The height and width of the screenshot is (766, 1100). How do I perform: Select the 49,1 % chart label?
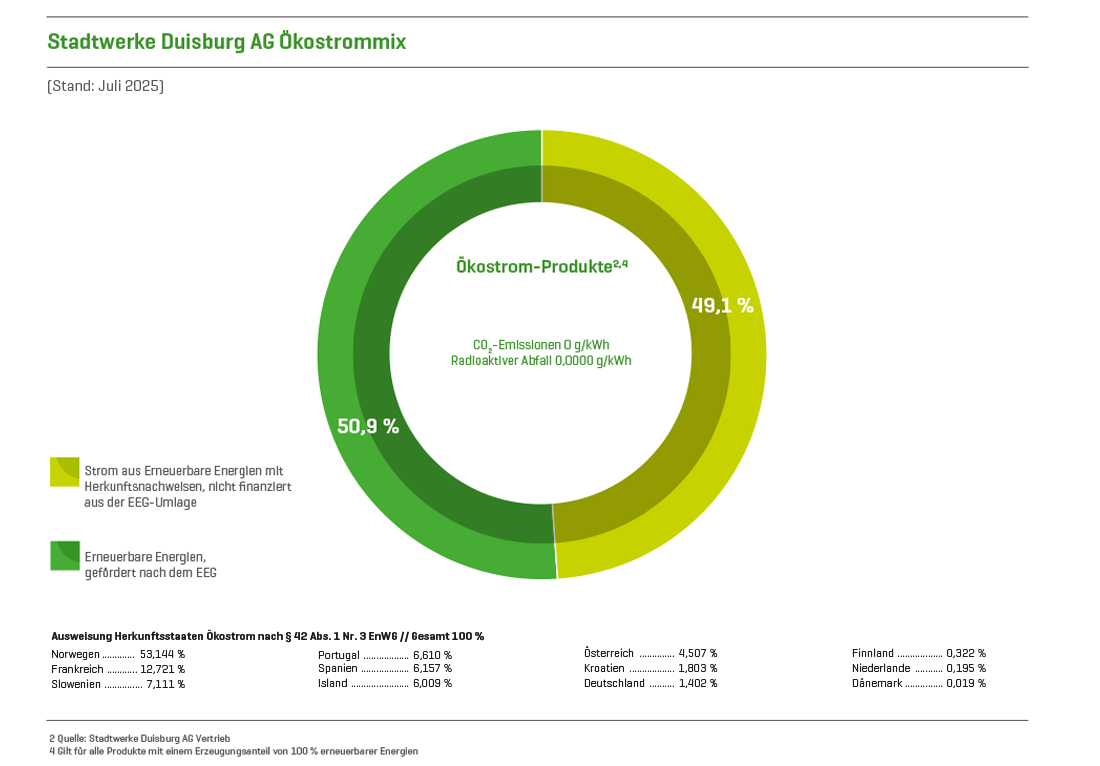[x=722, y=306]
